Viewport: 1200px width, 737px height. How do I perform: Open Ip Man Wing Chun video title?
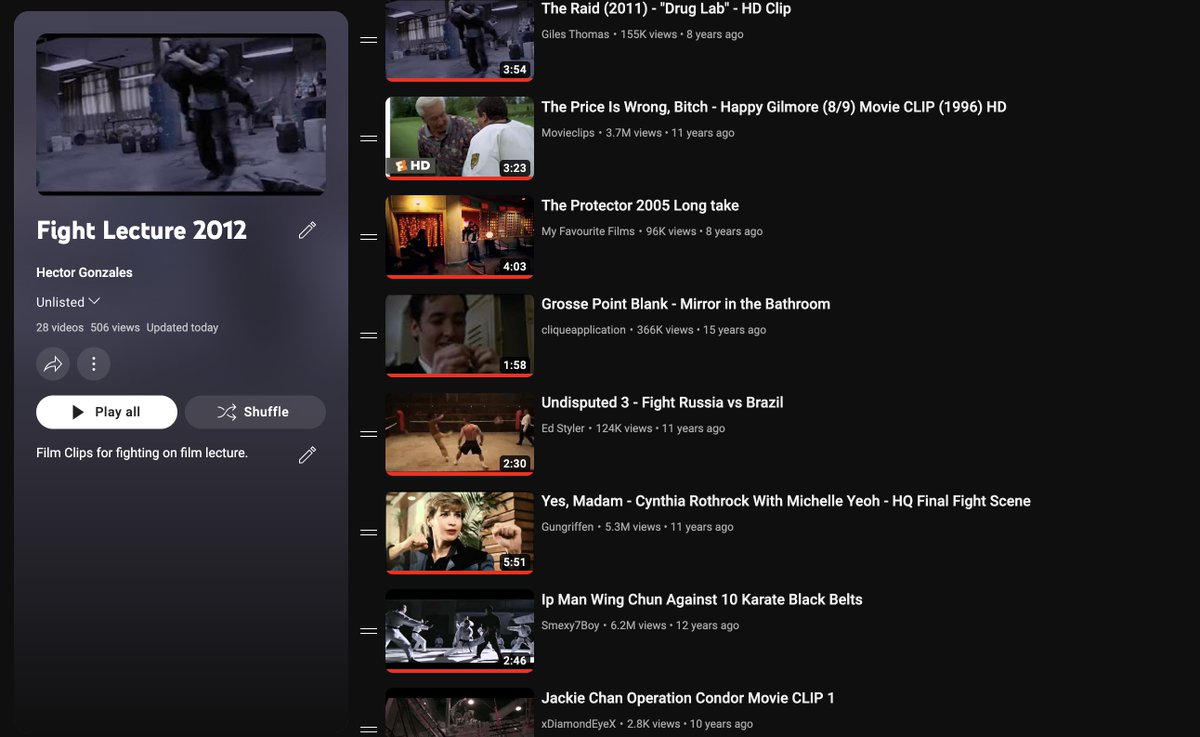point(702,600)
